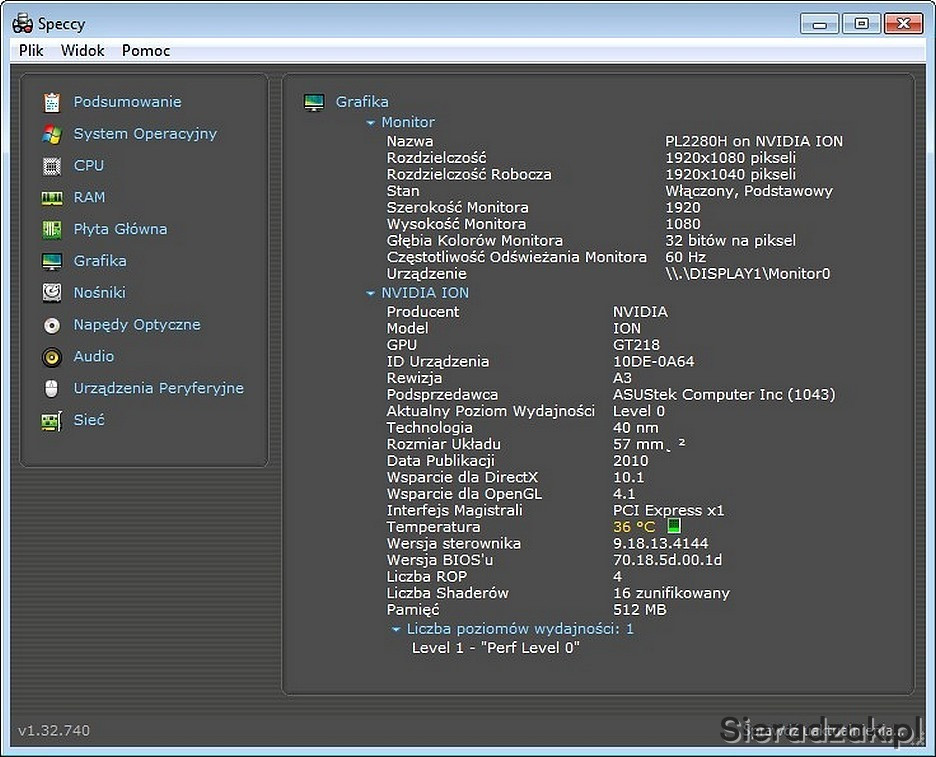936x757 pixels.
Task: Click the Speccy title bar app icon
Action: [23, 24]
